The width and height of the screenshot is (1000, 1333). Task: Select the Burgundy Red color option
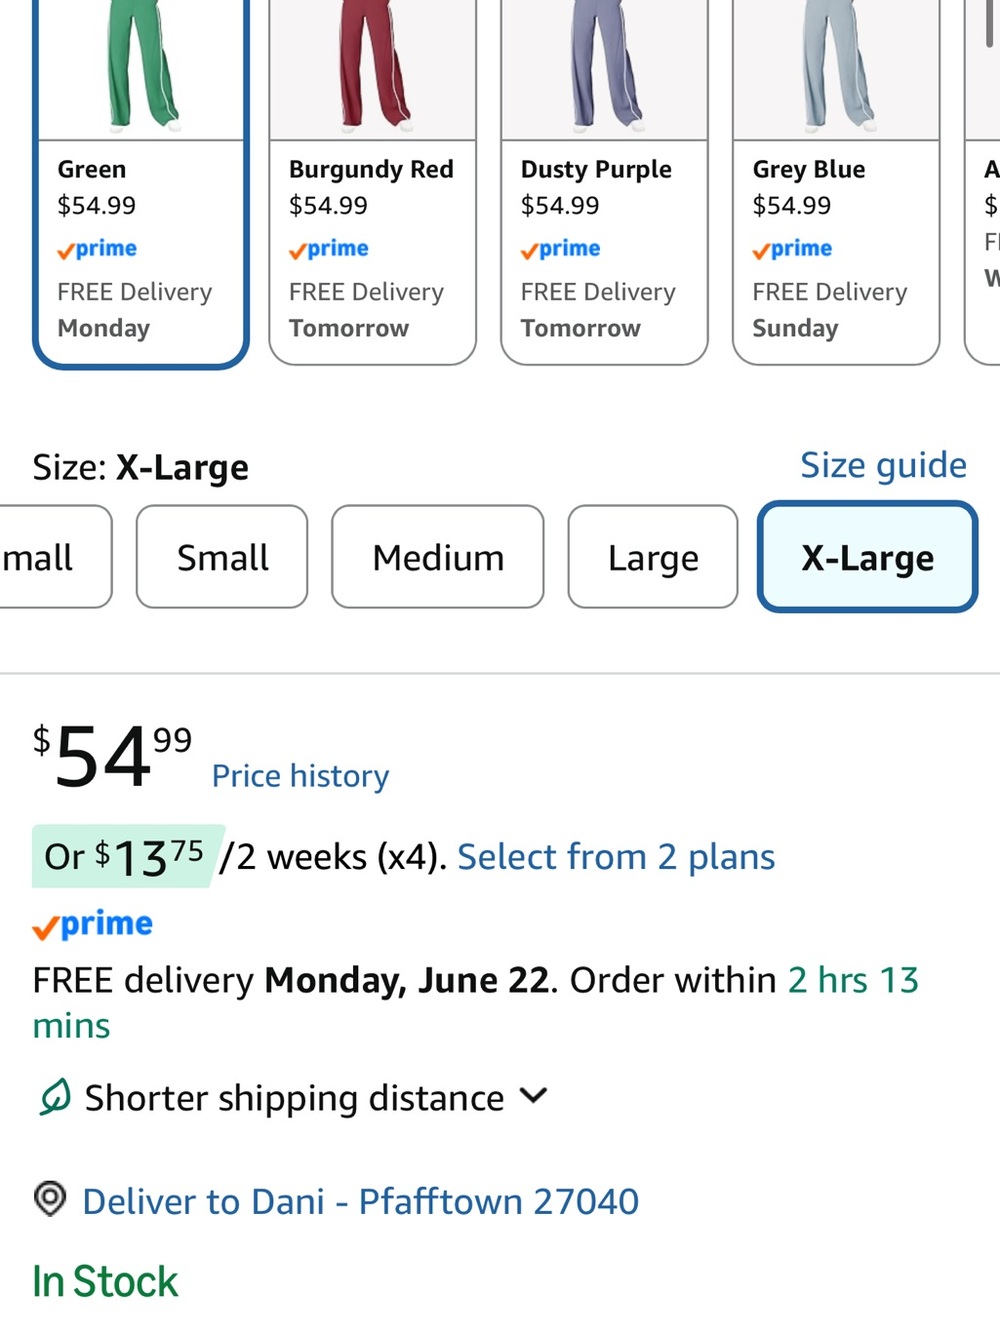(x=372, y=181)
